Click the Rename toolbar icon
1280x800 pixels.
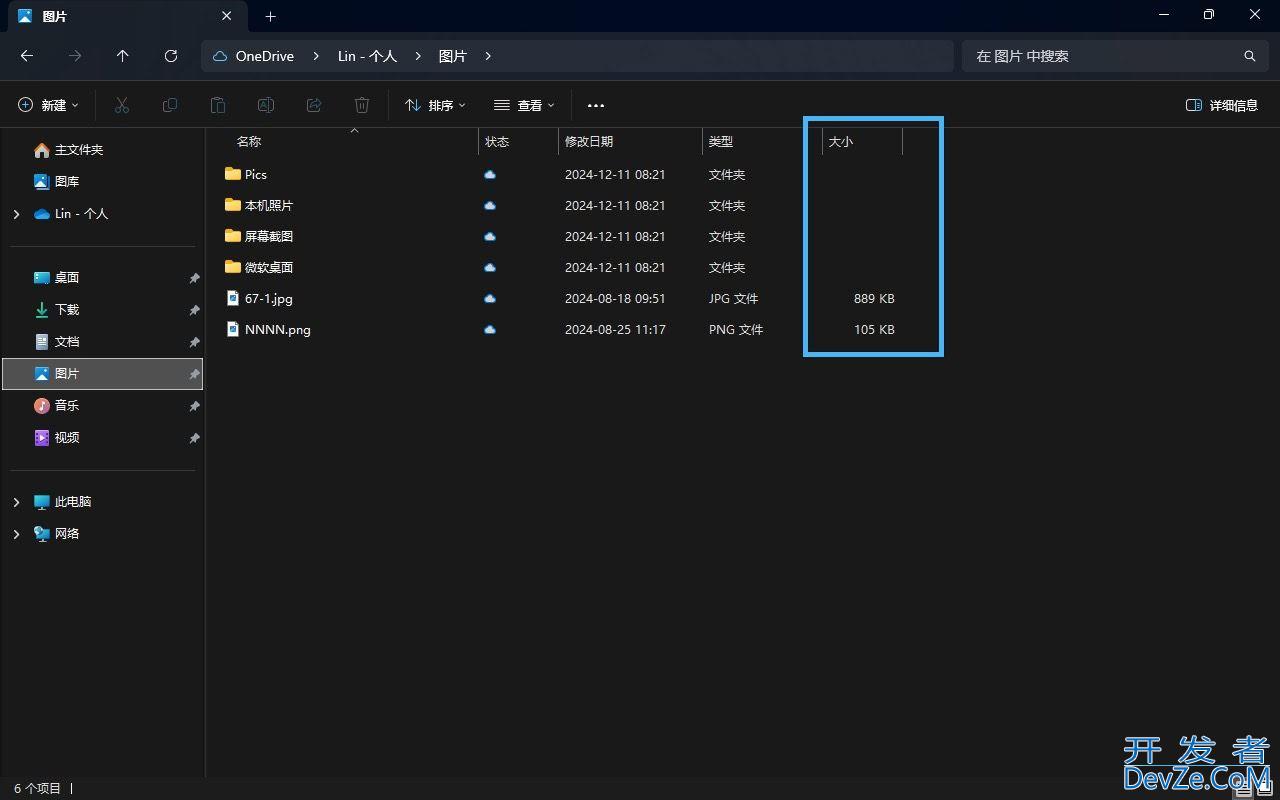click(x=266, y=105)
